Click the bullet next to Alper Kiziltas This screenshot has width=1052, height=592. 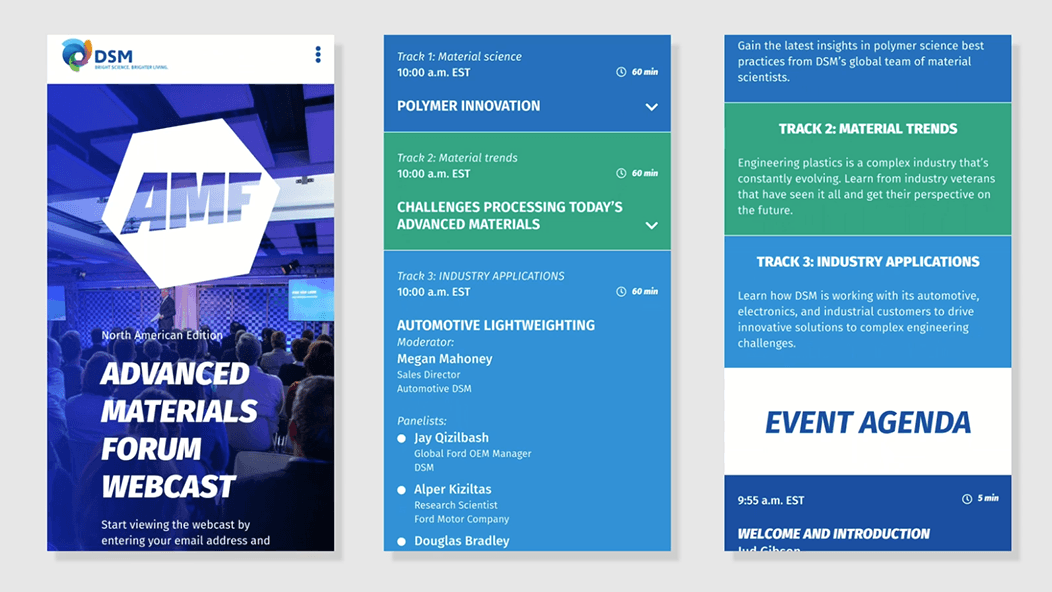pos(401,490)
